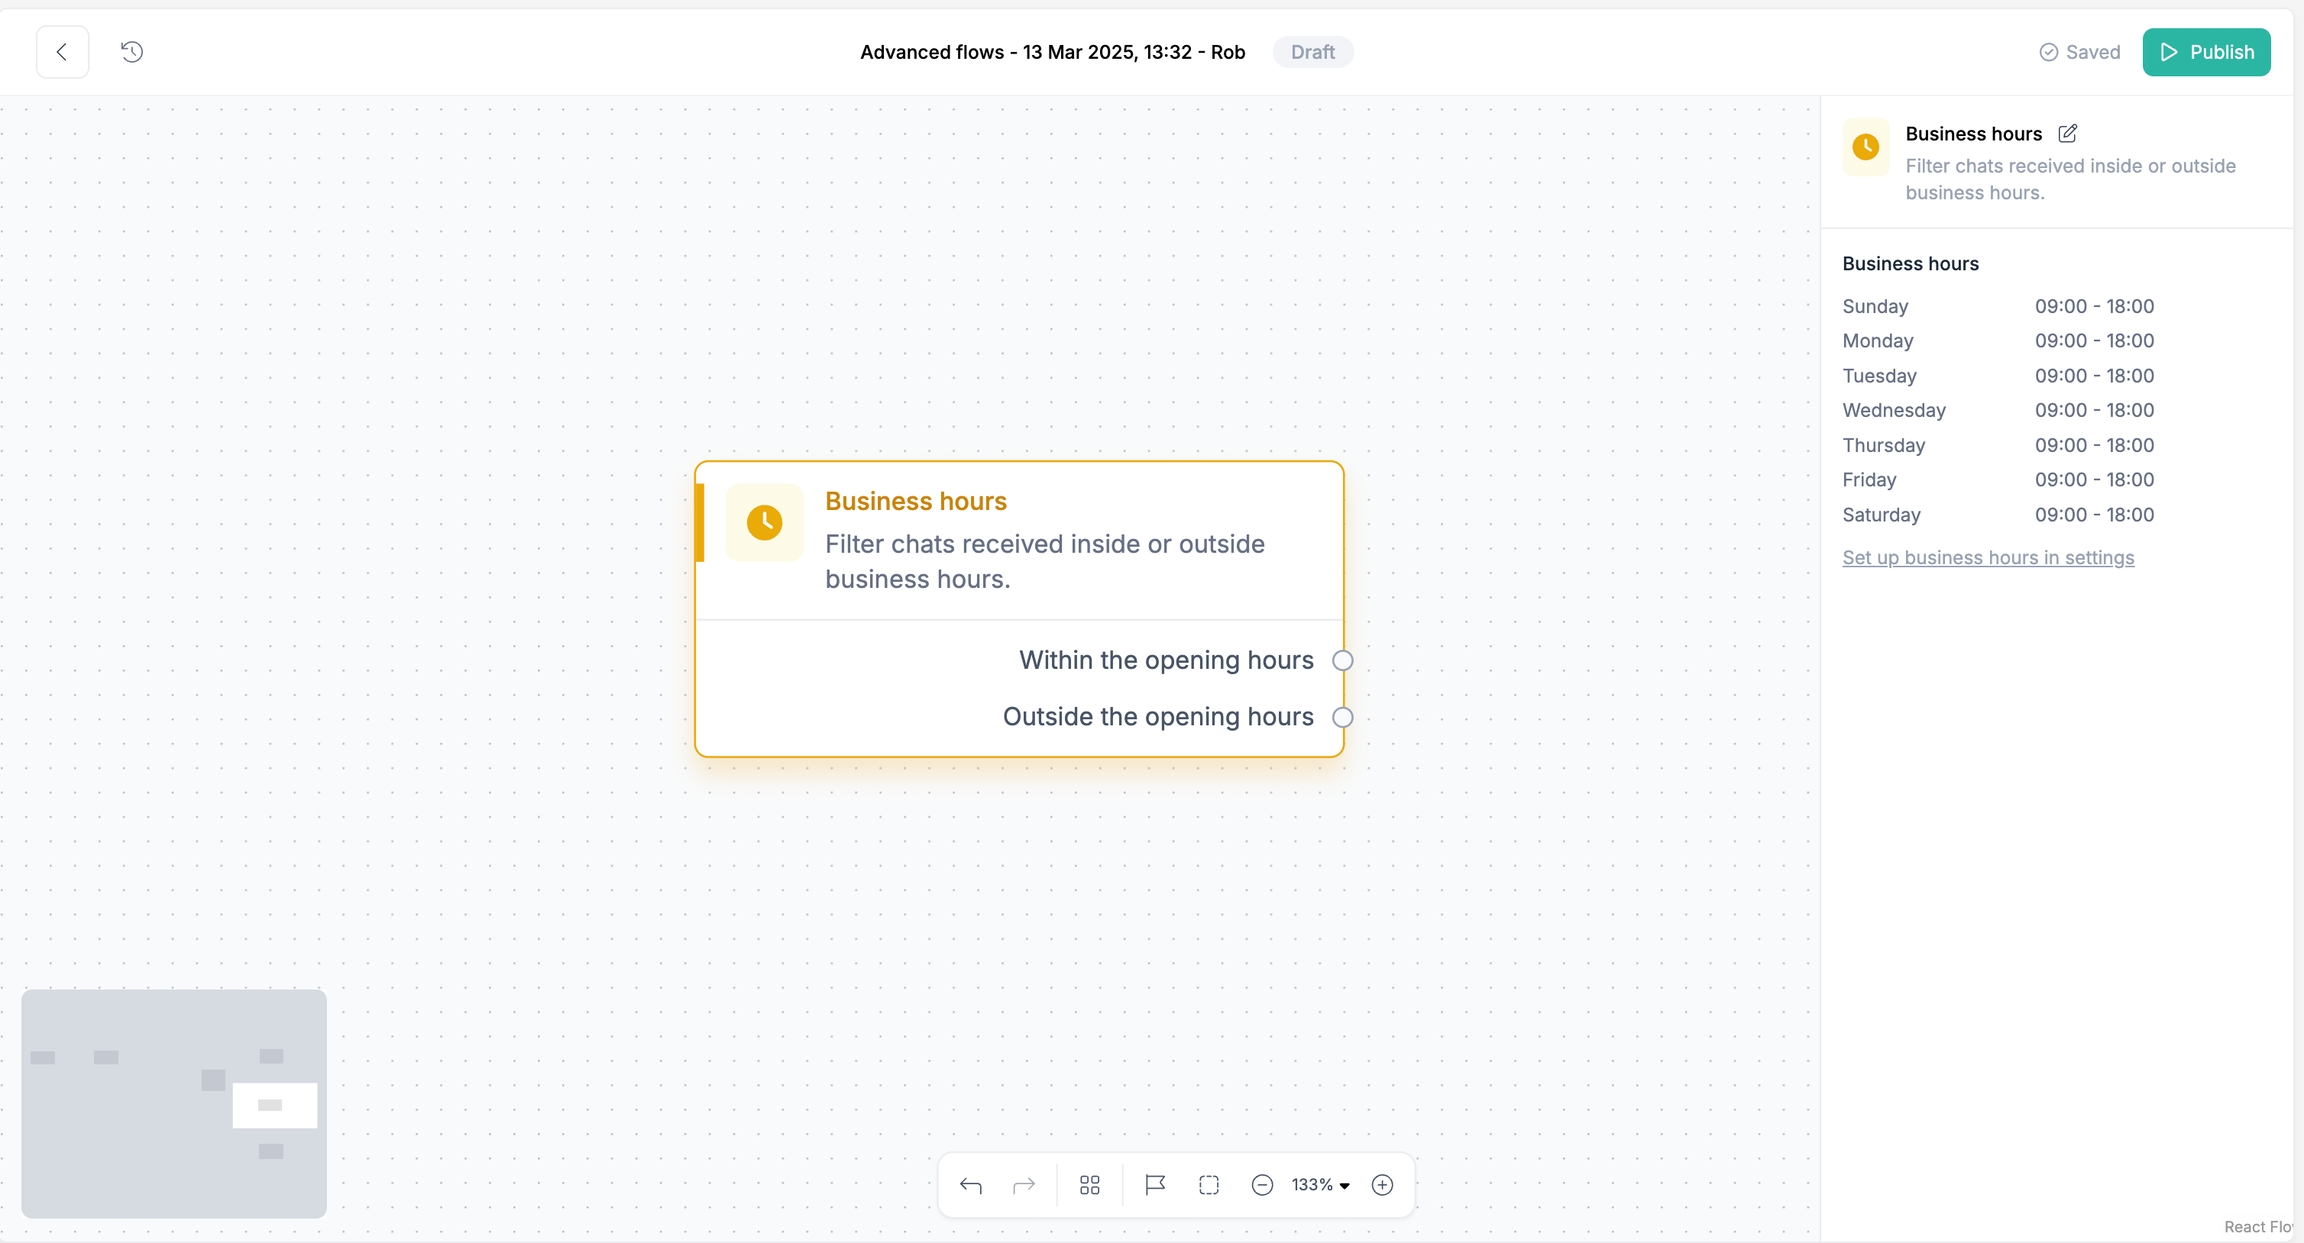Click the flow title in header
This screenshot has width=2304, height=1243.
click(x=1052, y=52)
